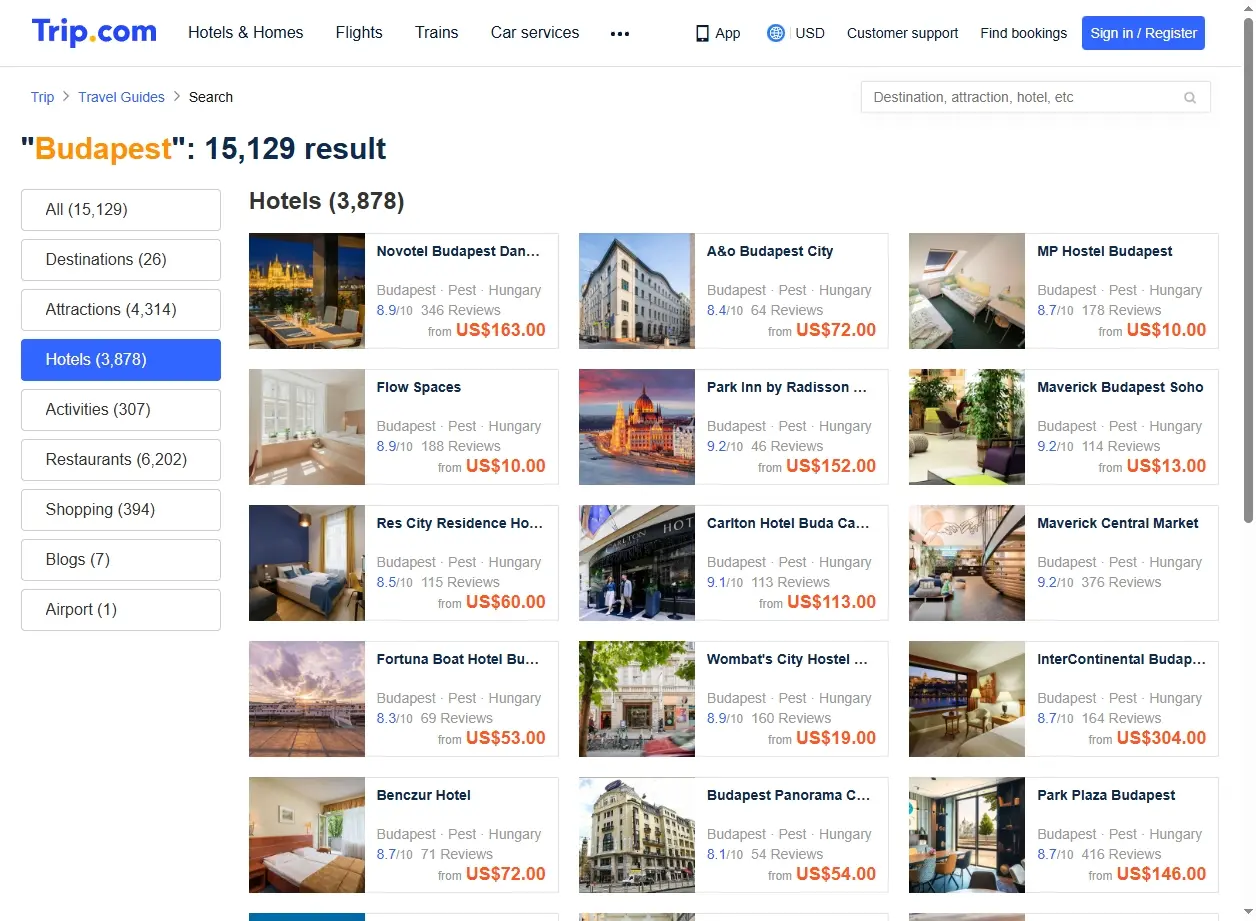Click the page vertical scrollbar
The image size is (1256, 921).
(x=1248, y=270)
